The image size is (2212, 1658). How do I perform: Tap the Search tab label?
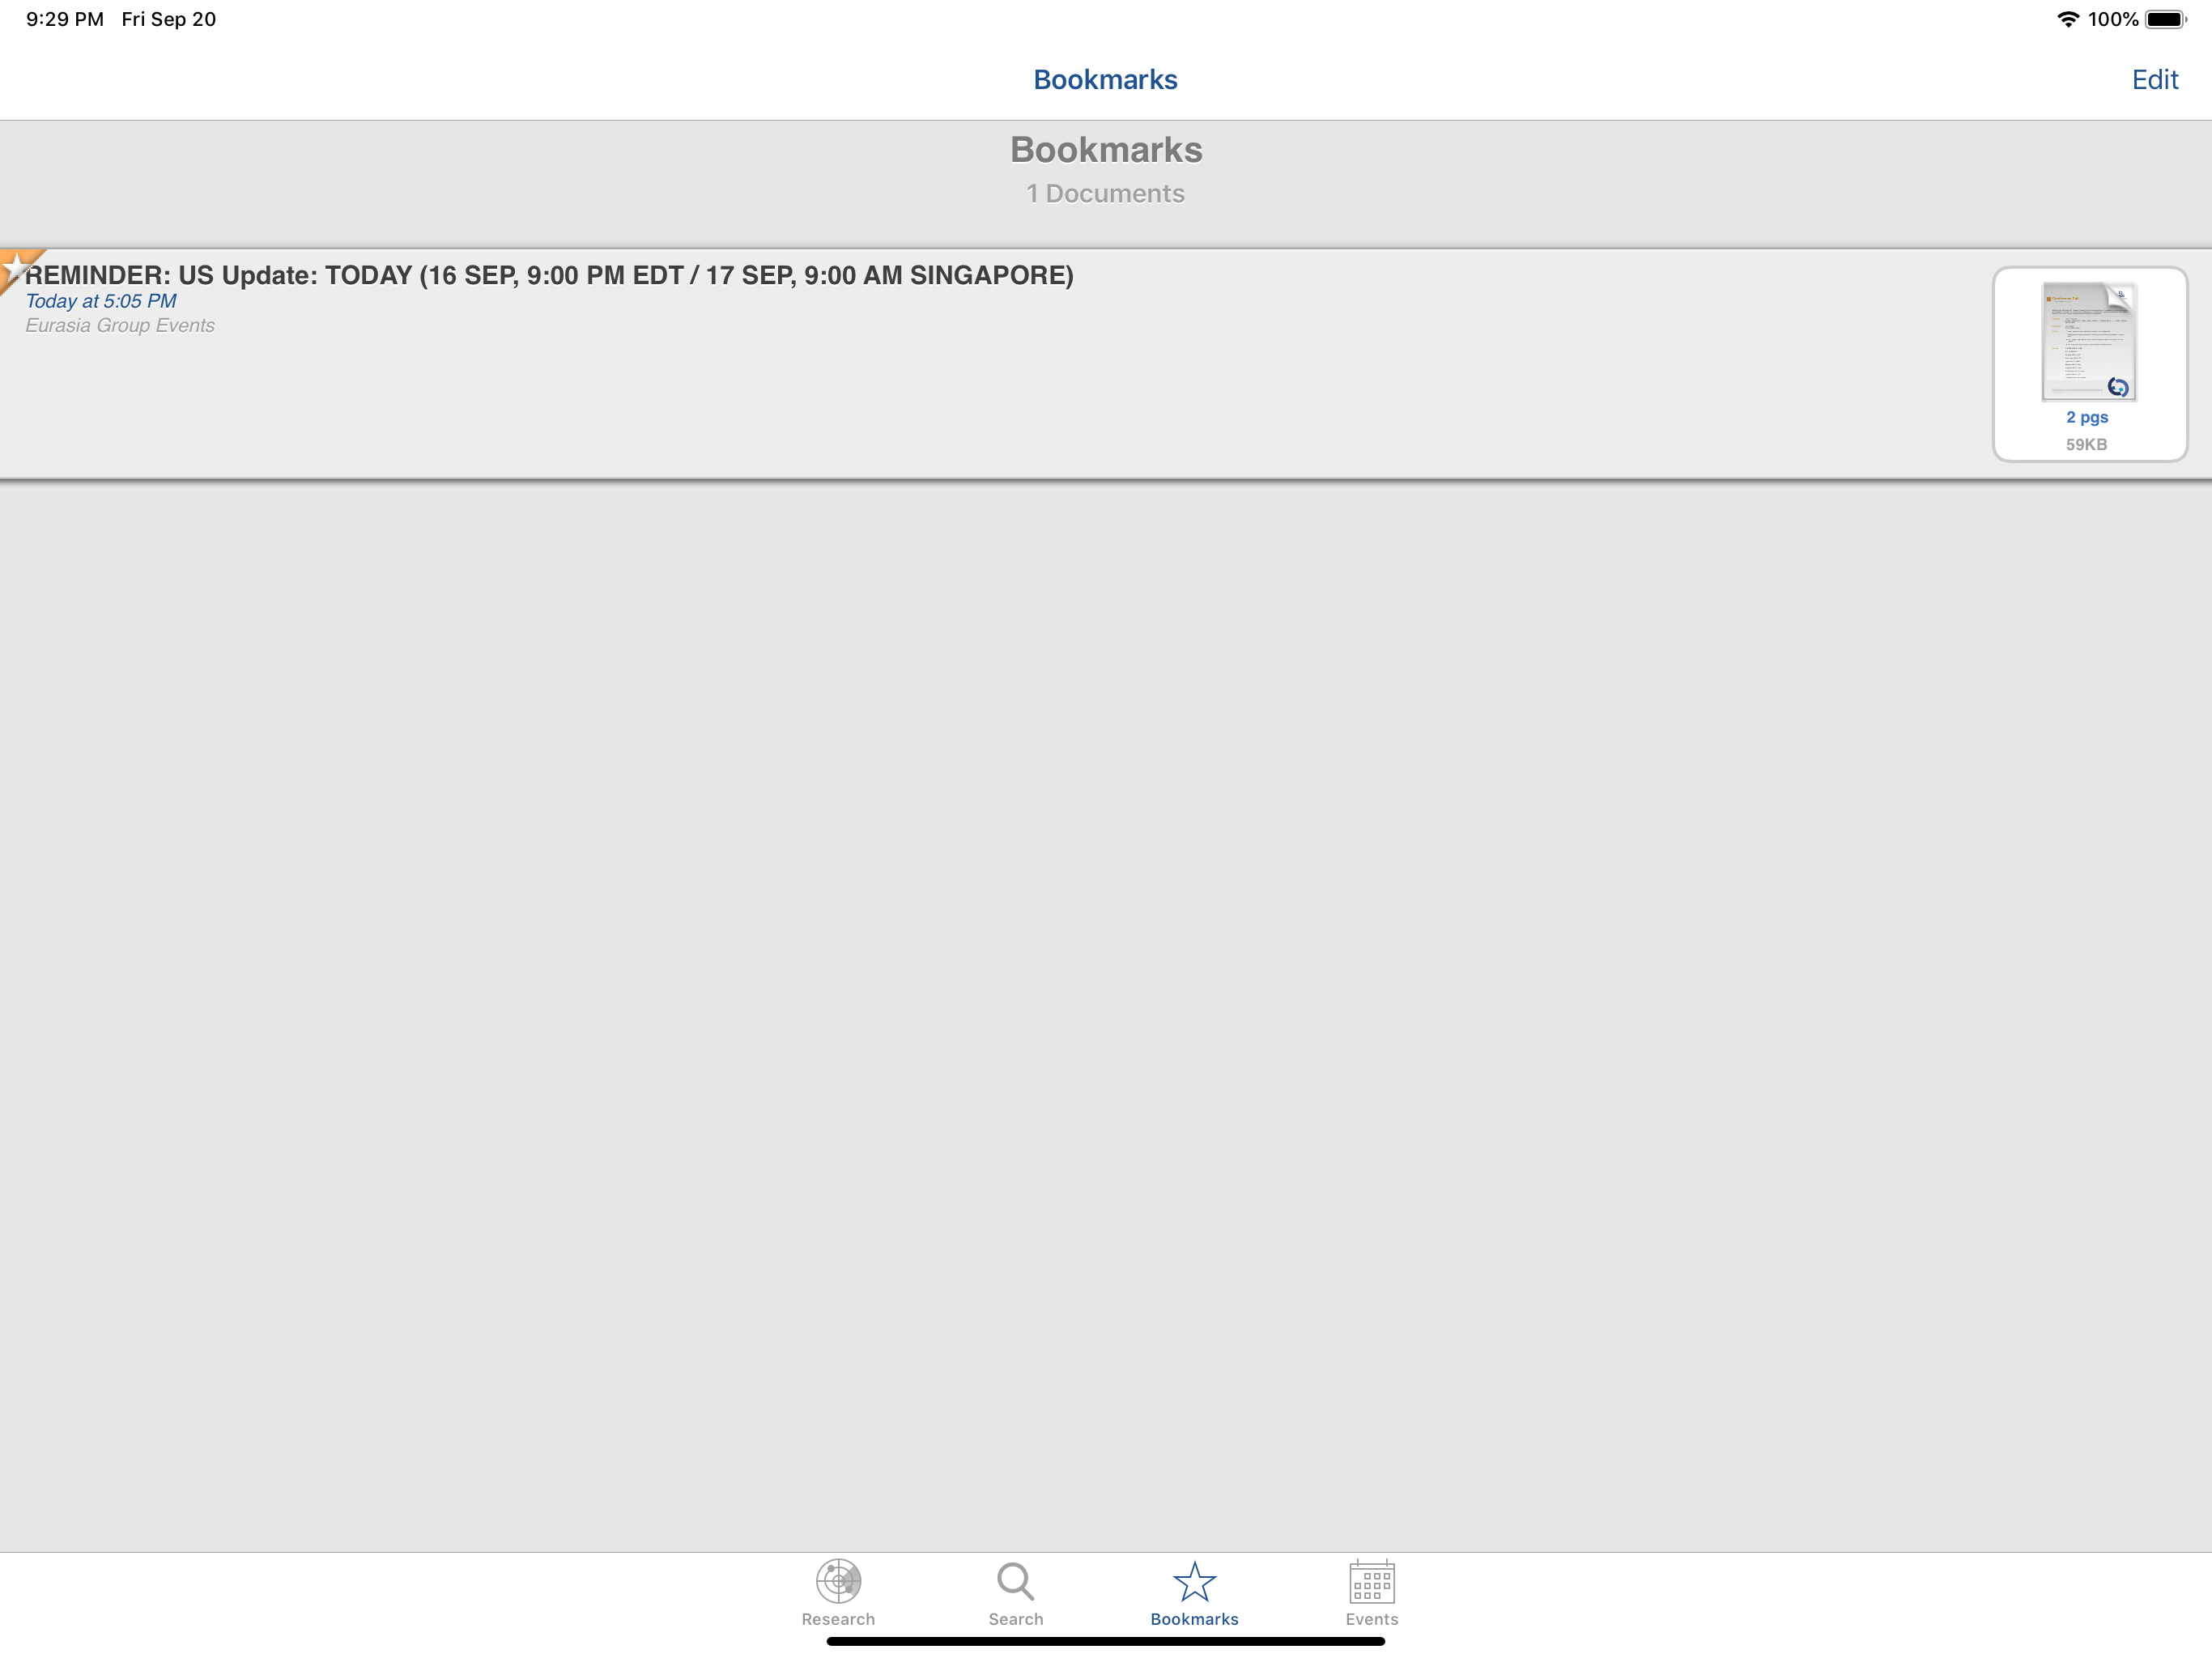pyautogui.click(x=1015, y=1619)
